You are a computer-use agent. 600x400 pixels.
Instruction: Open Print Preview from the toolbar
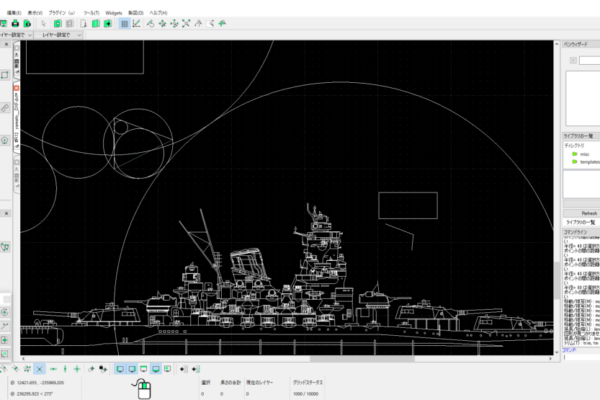[x=27, y=24]
